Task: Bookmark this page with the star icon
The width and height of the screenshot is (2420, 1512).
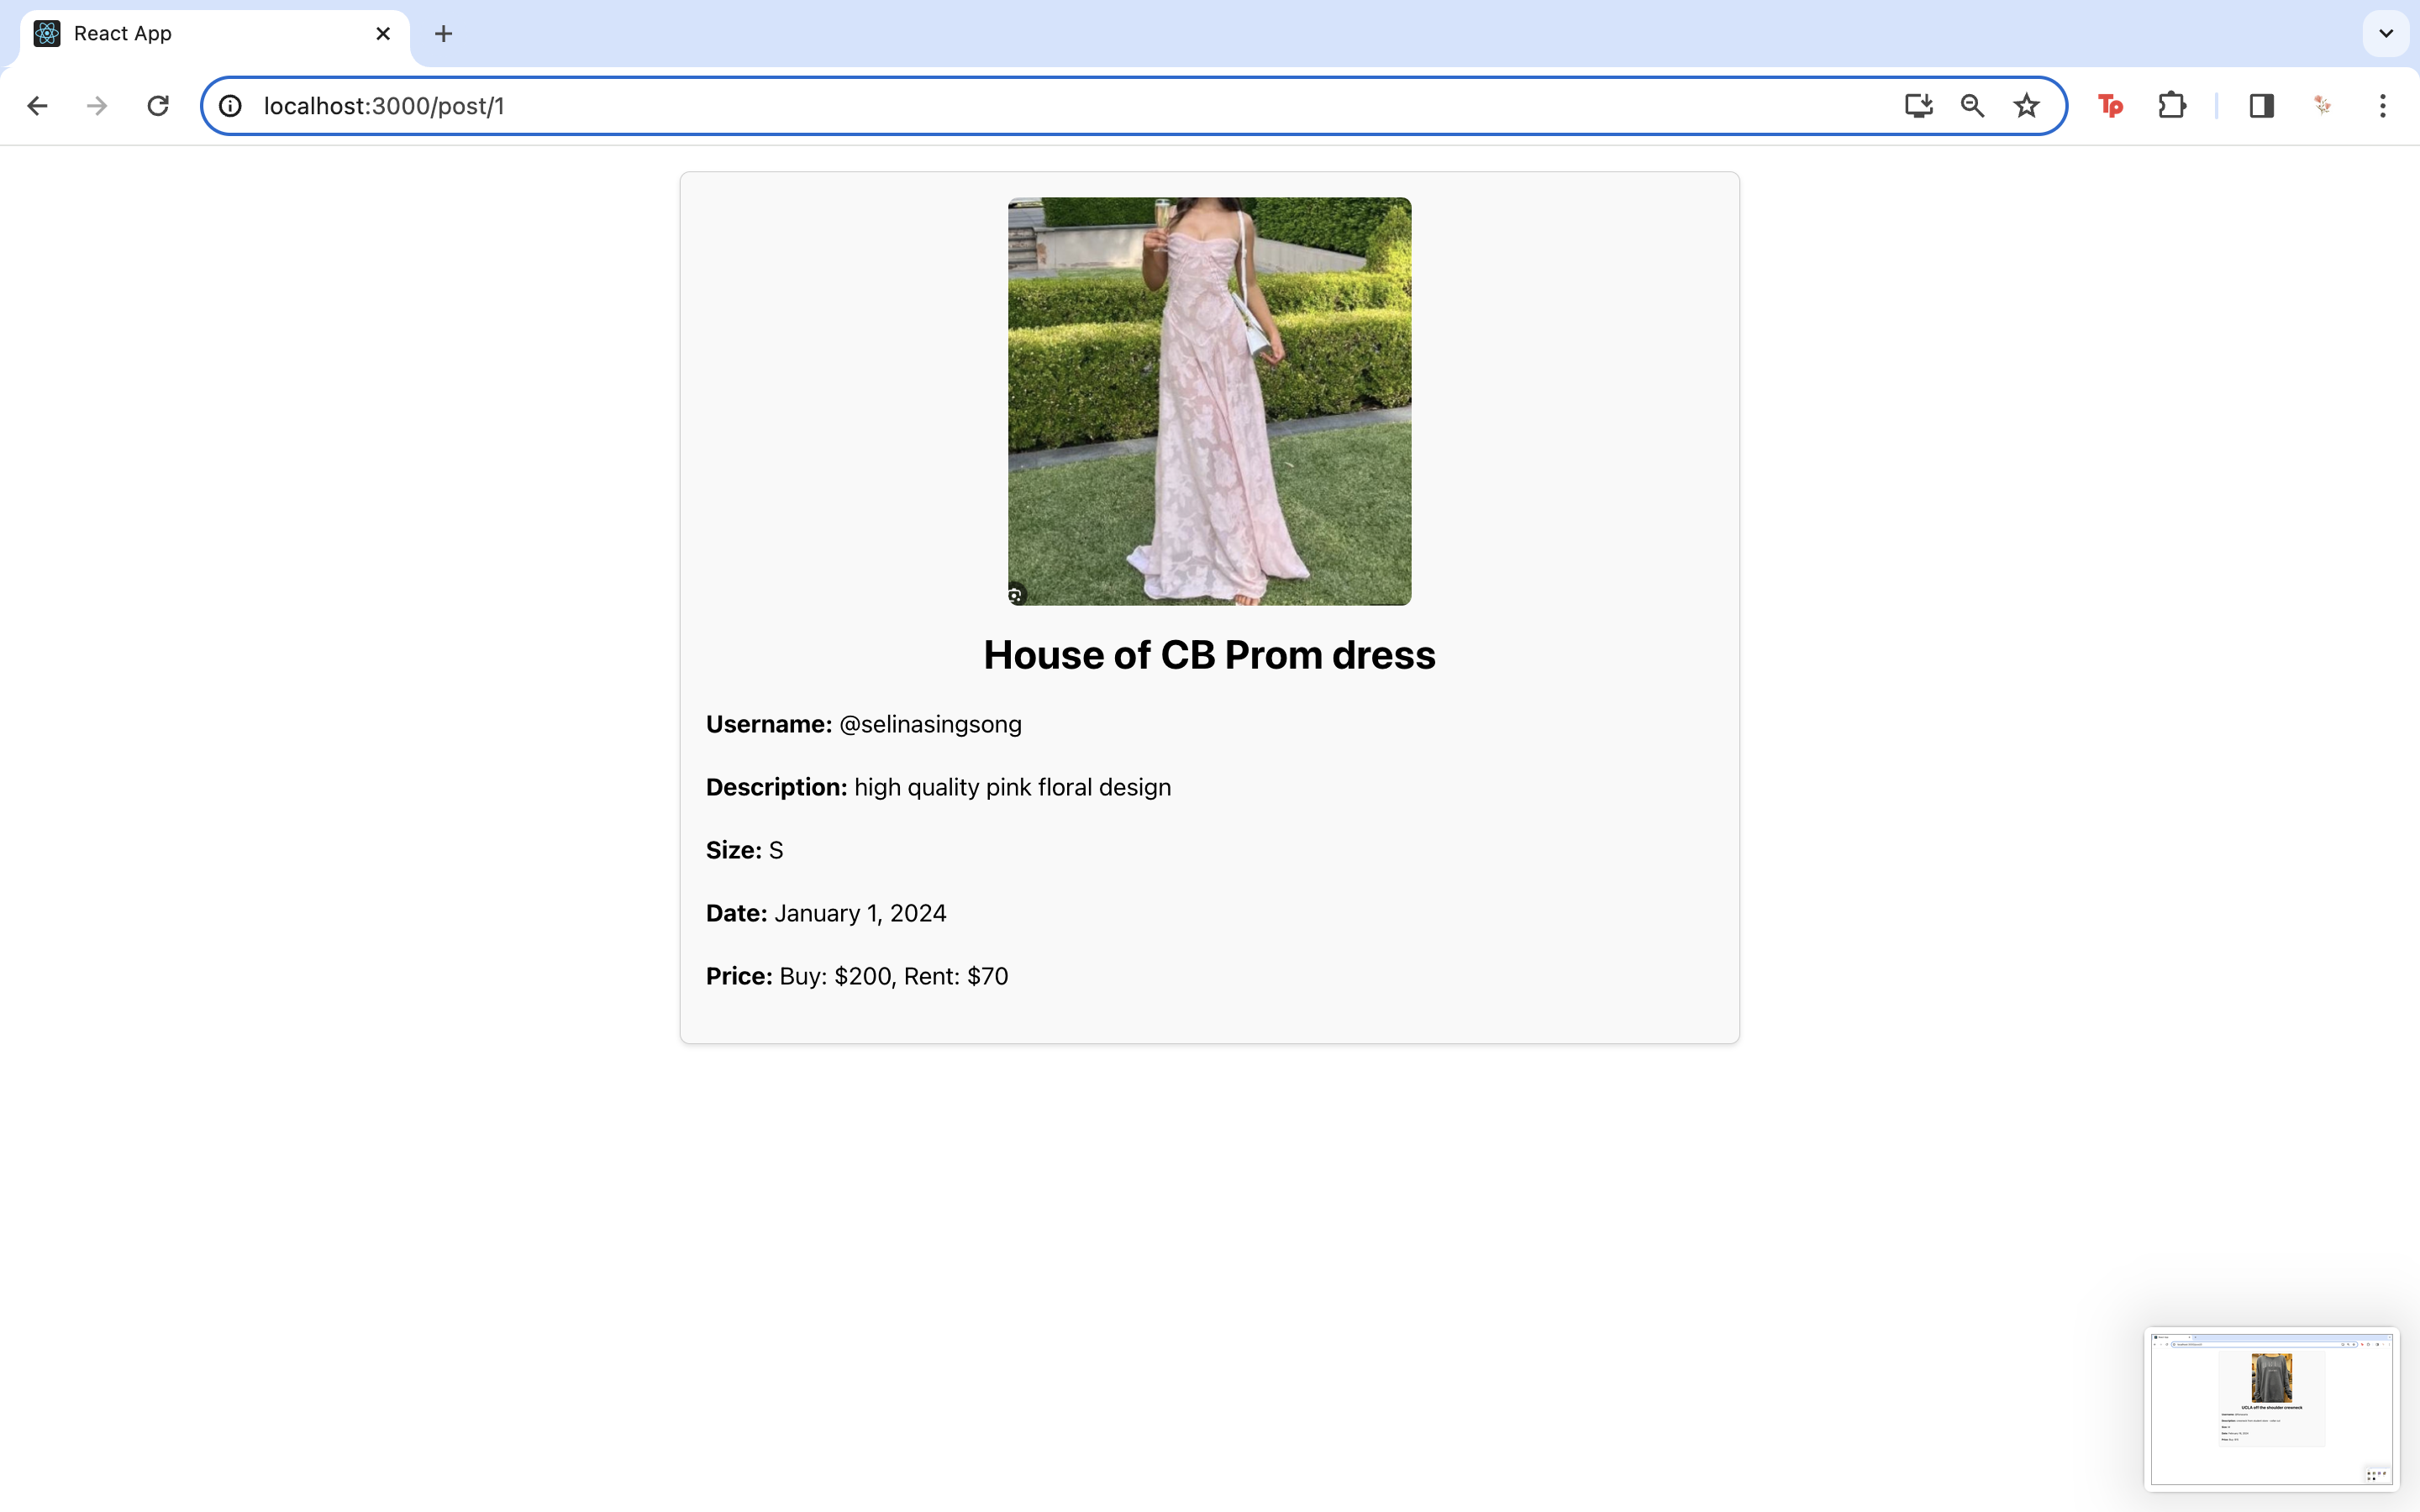Action: (x=2026, y=106)
